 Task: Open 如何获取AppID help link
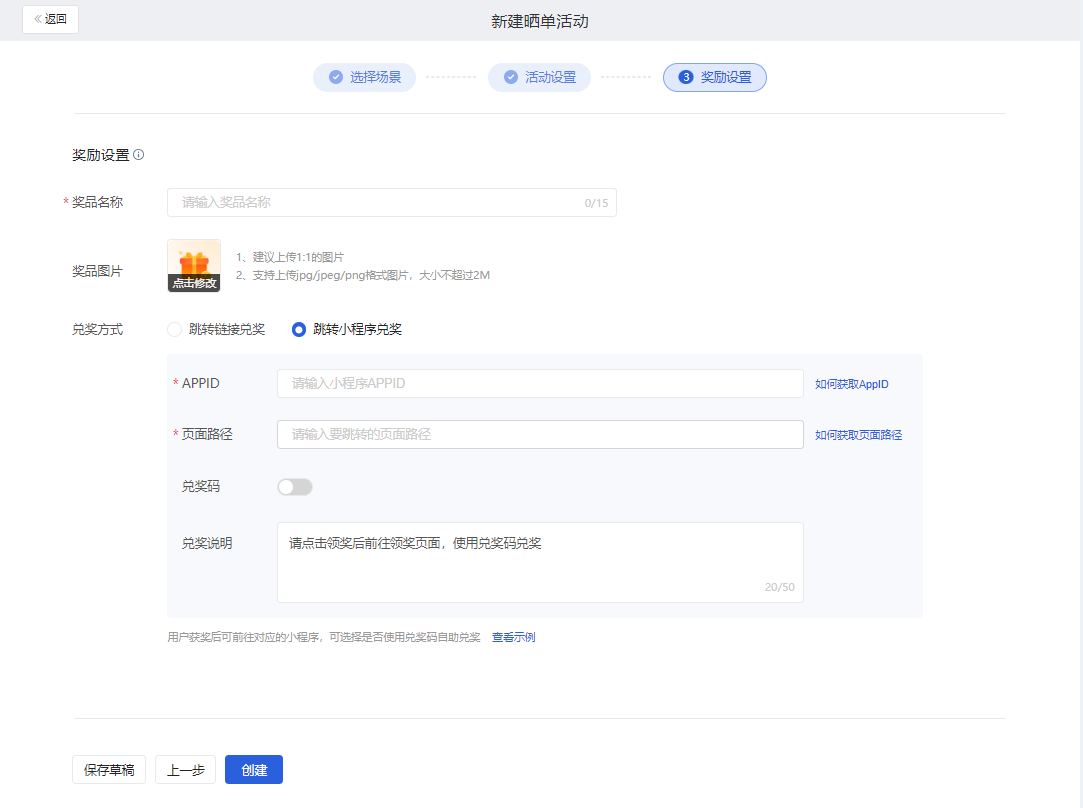852,384
